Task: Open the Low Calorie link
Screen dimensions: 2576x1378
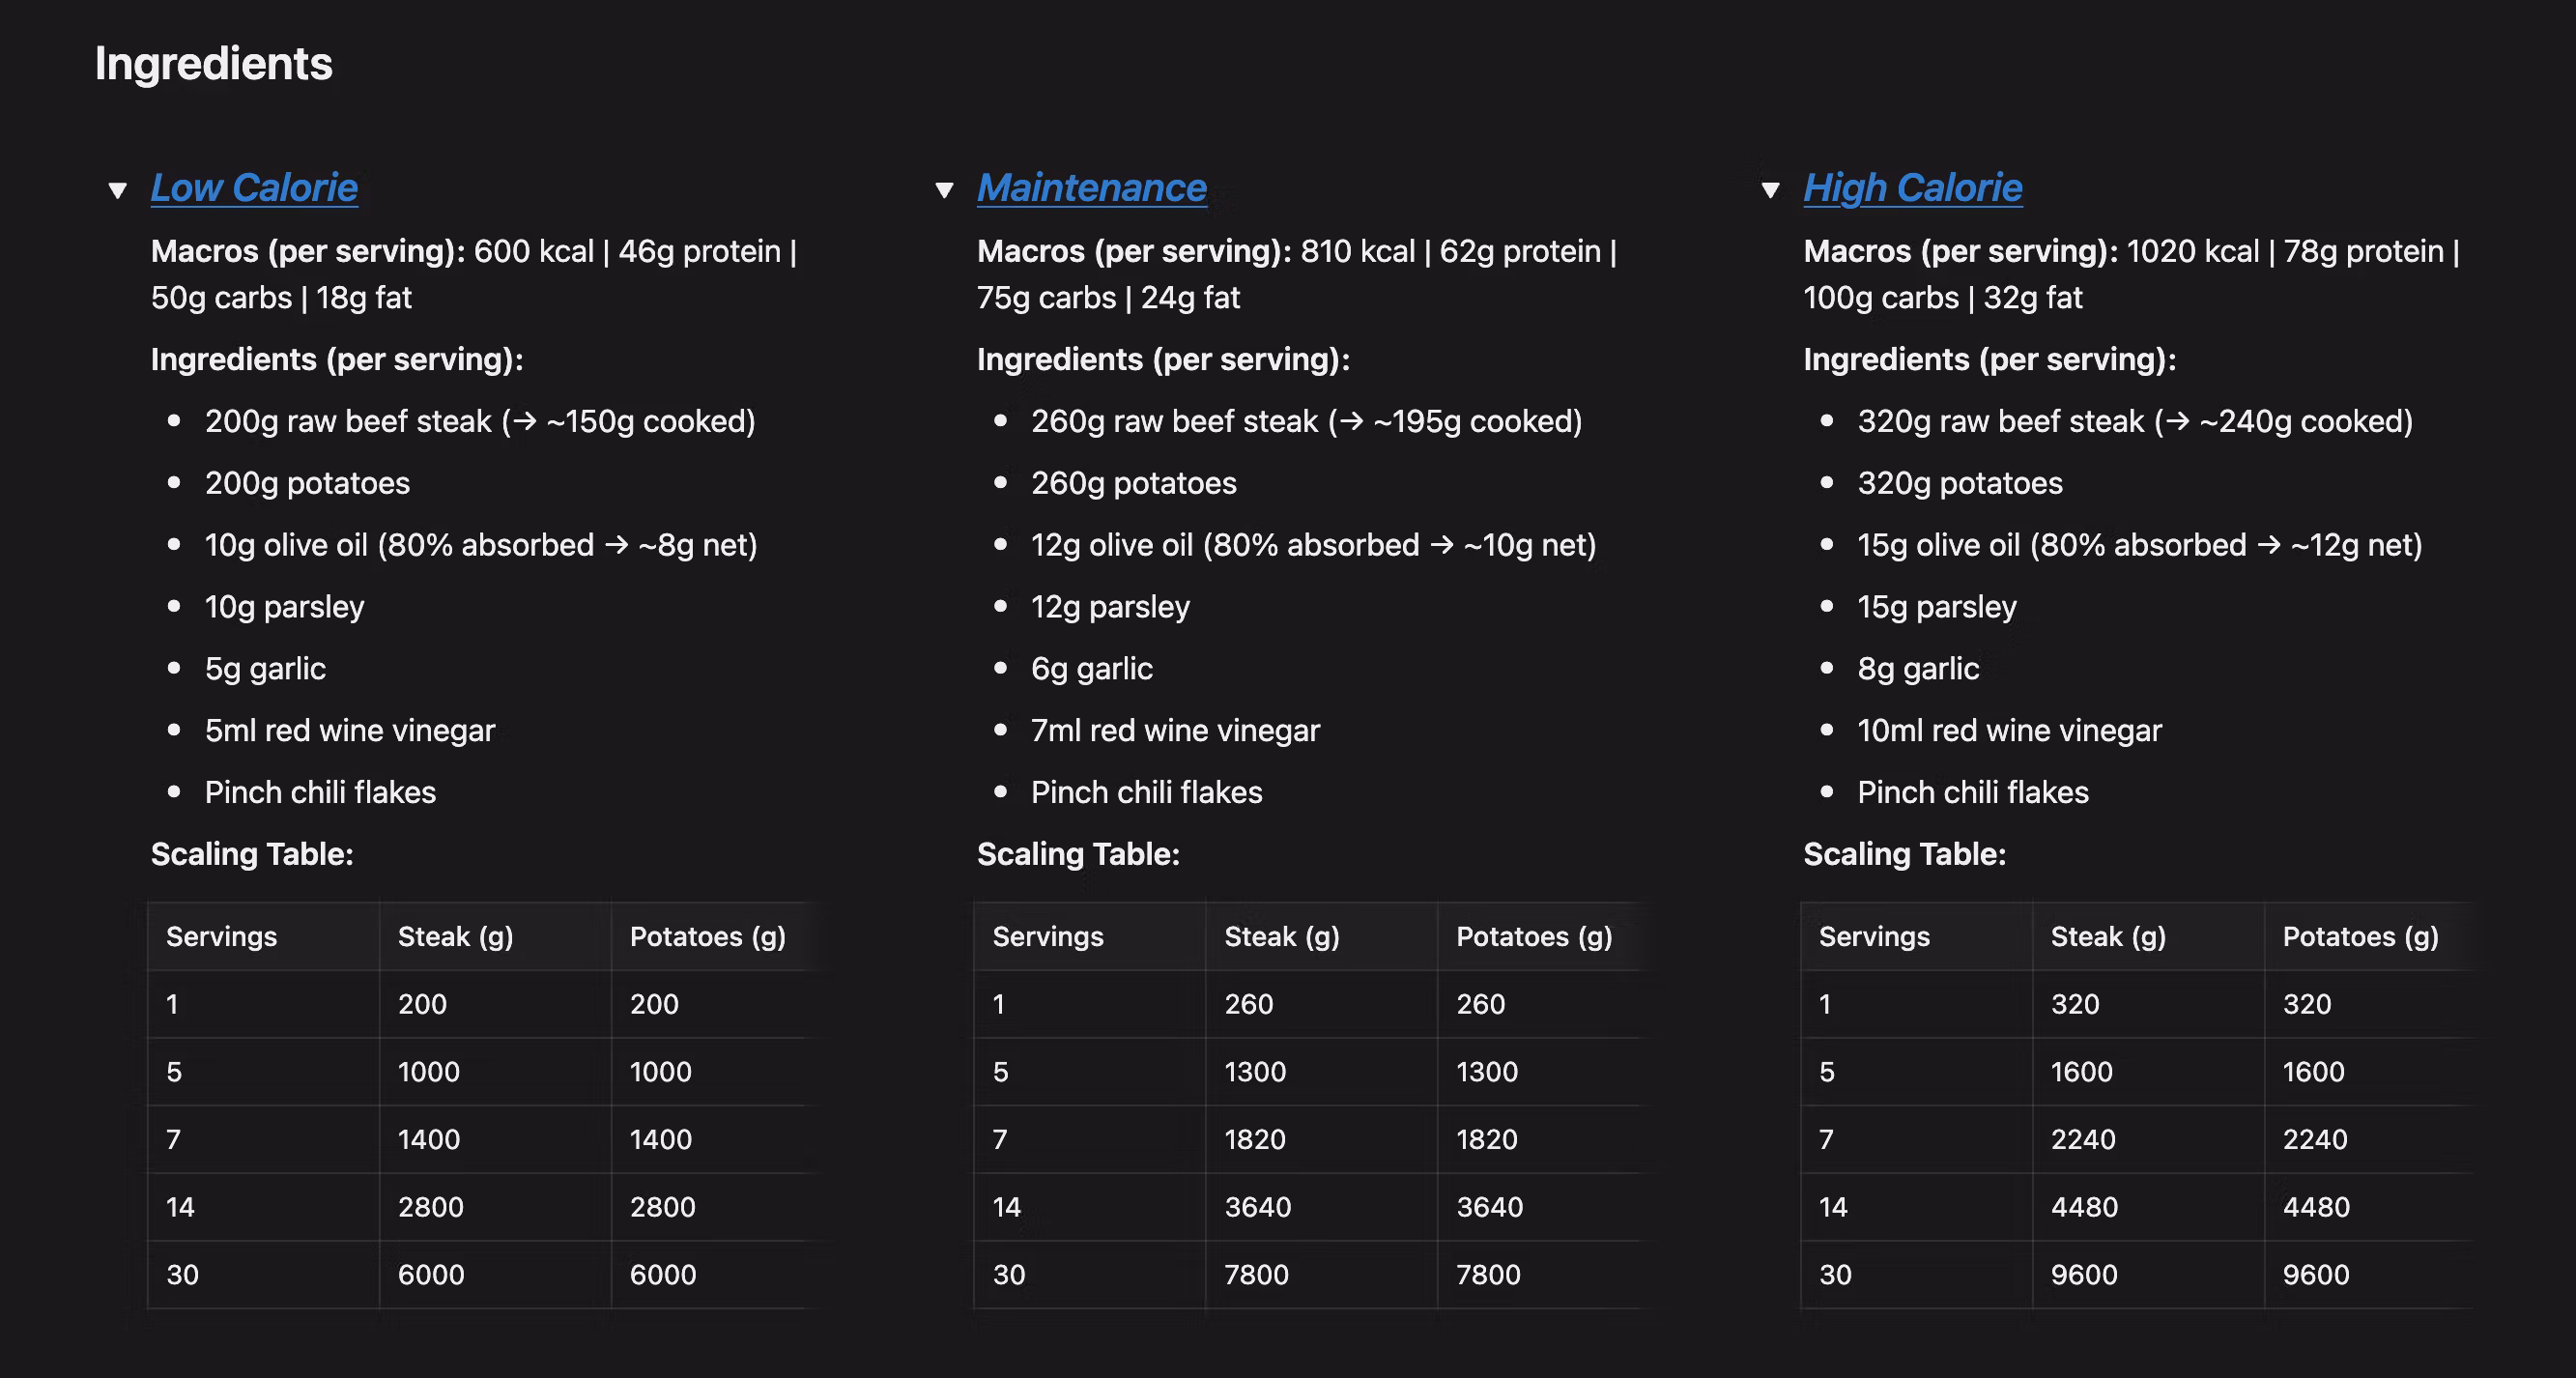Action: 254,188
